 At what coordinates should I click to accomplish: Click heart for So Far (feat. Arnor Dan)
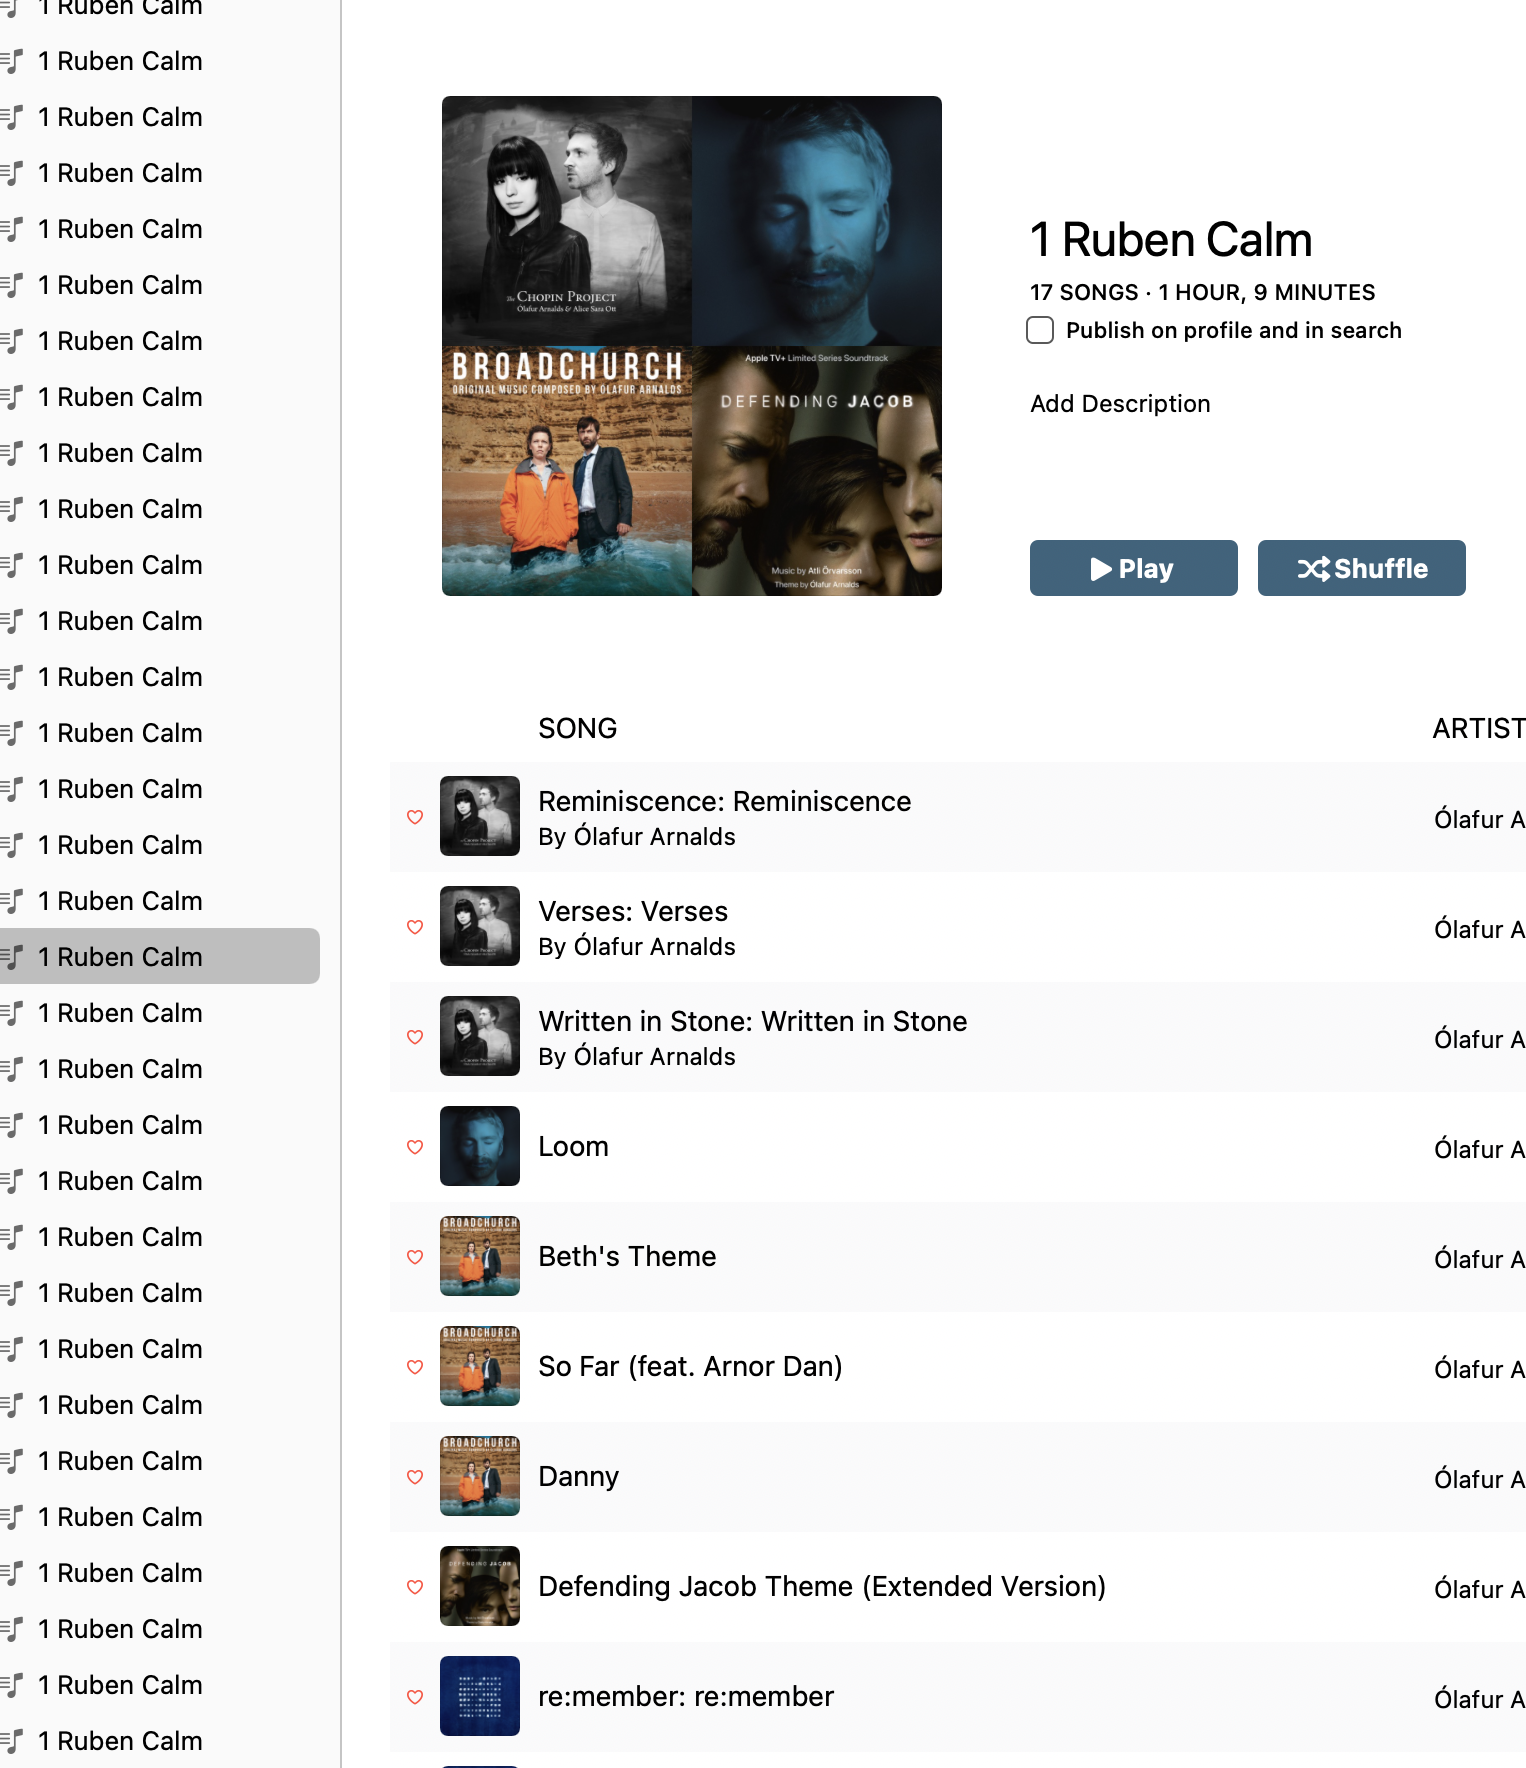[415, 1367]
